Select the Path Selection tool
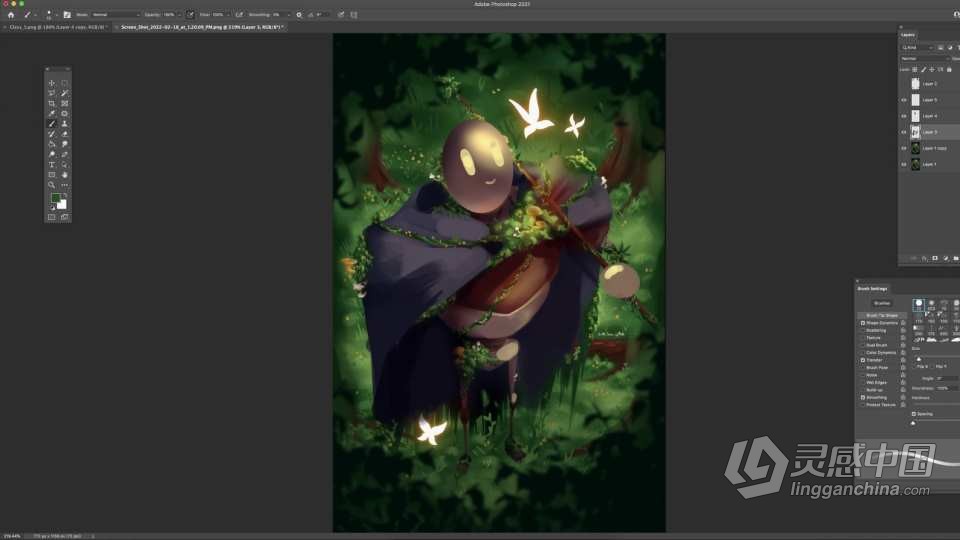The height and width of the screenshot is (540, 960). pos(64,164)
